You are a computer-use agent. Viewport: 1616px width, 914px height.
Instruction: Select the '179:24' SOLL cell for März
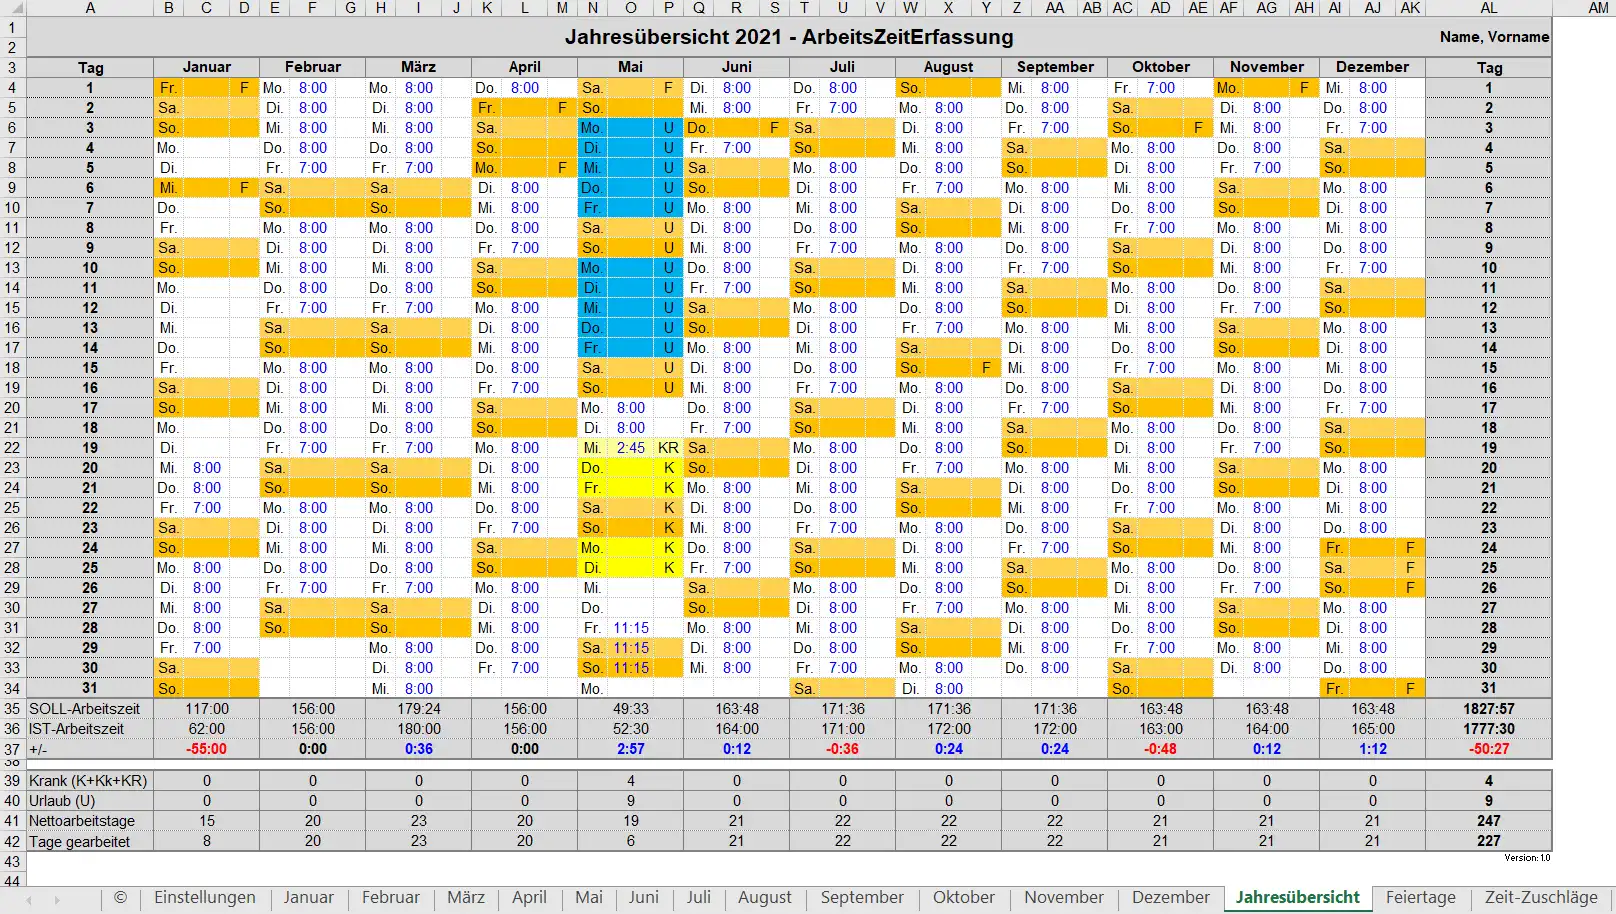click(x=419, y=709)
